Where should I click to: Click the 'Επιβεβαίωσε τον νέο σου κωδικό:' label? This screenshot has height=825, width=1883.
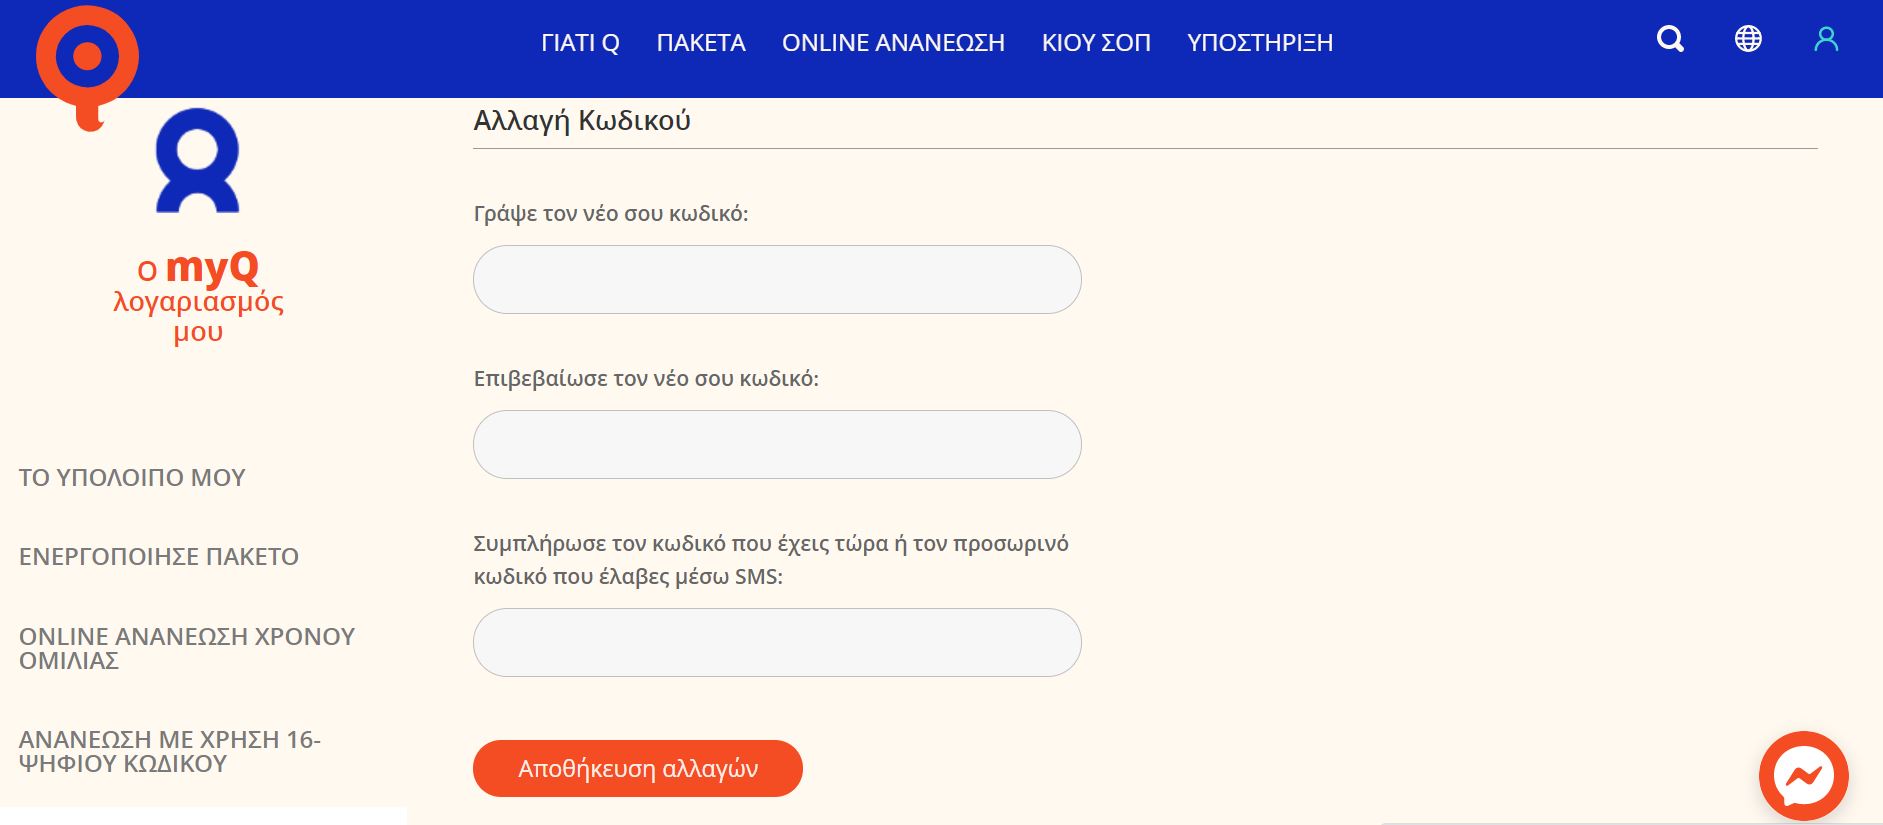(x=646, y=378)
